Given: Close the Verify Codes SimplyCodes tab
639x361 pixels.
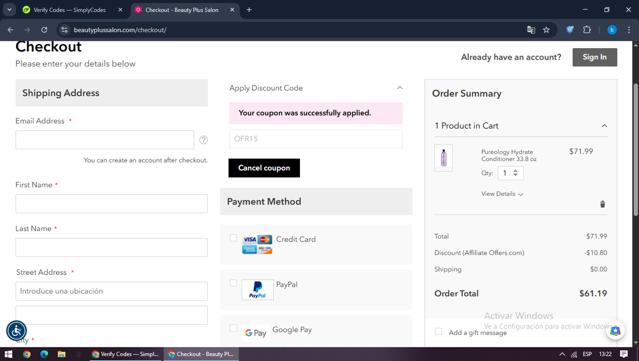Looking at the screenshot, I should [120, 10].
